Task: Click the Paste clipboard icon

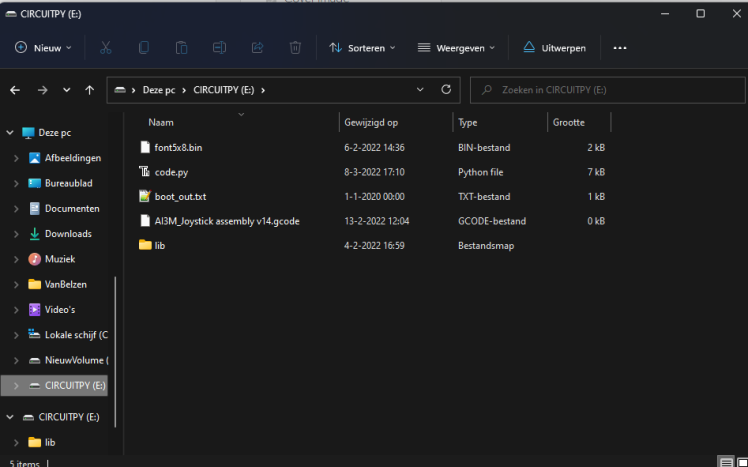Action: coord(182,48)
